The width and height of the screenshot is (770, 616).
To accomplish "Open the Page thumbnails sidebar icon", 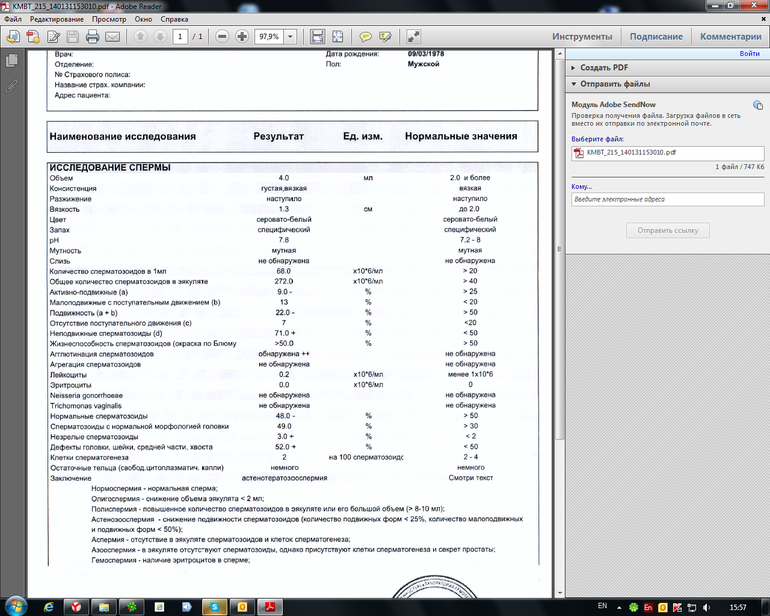I will [12, 61].
